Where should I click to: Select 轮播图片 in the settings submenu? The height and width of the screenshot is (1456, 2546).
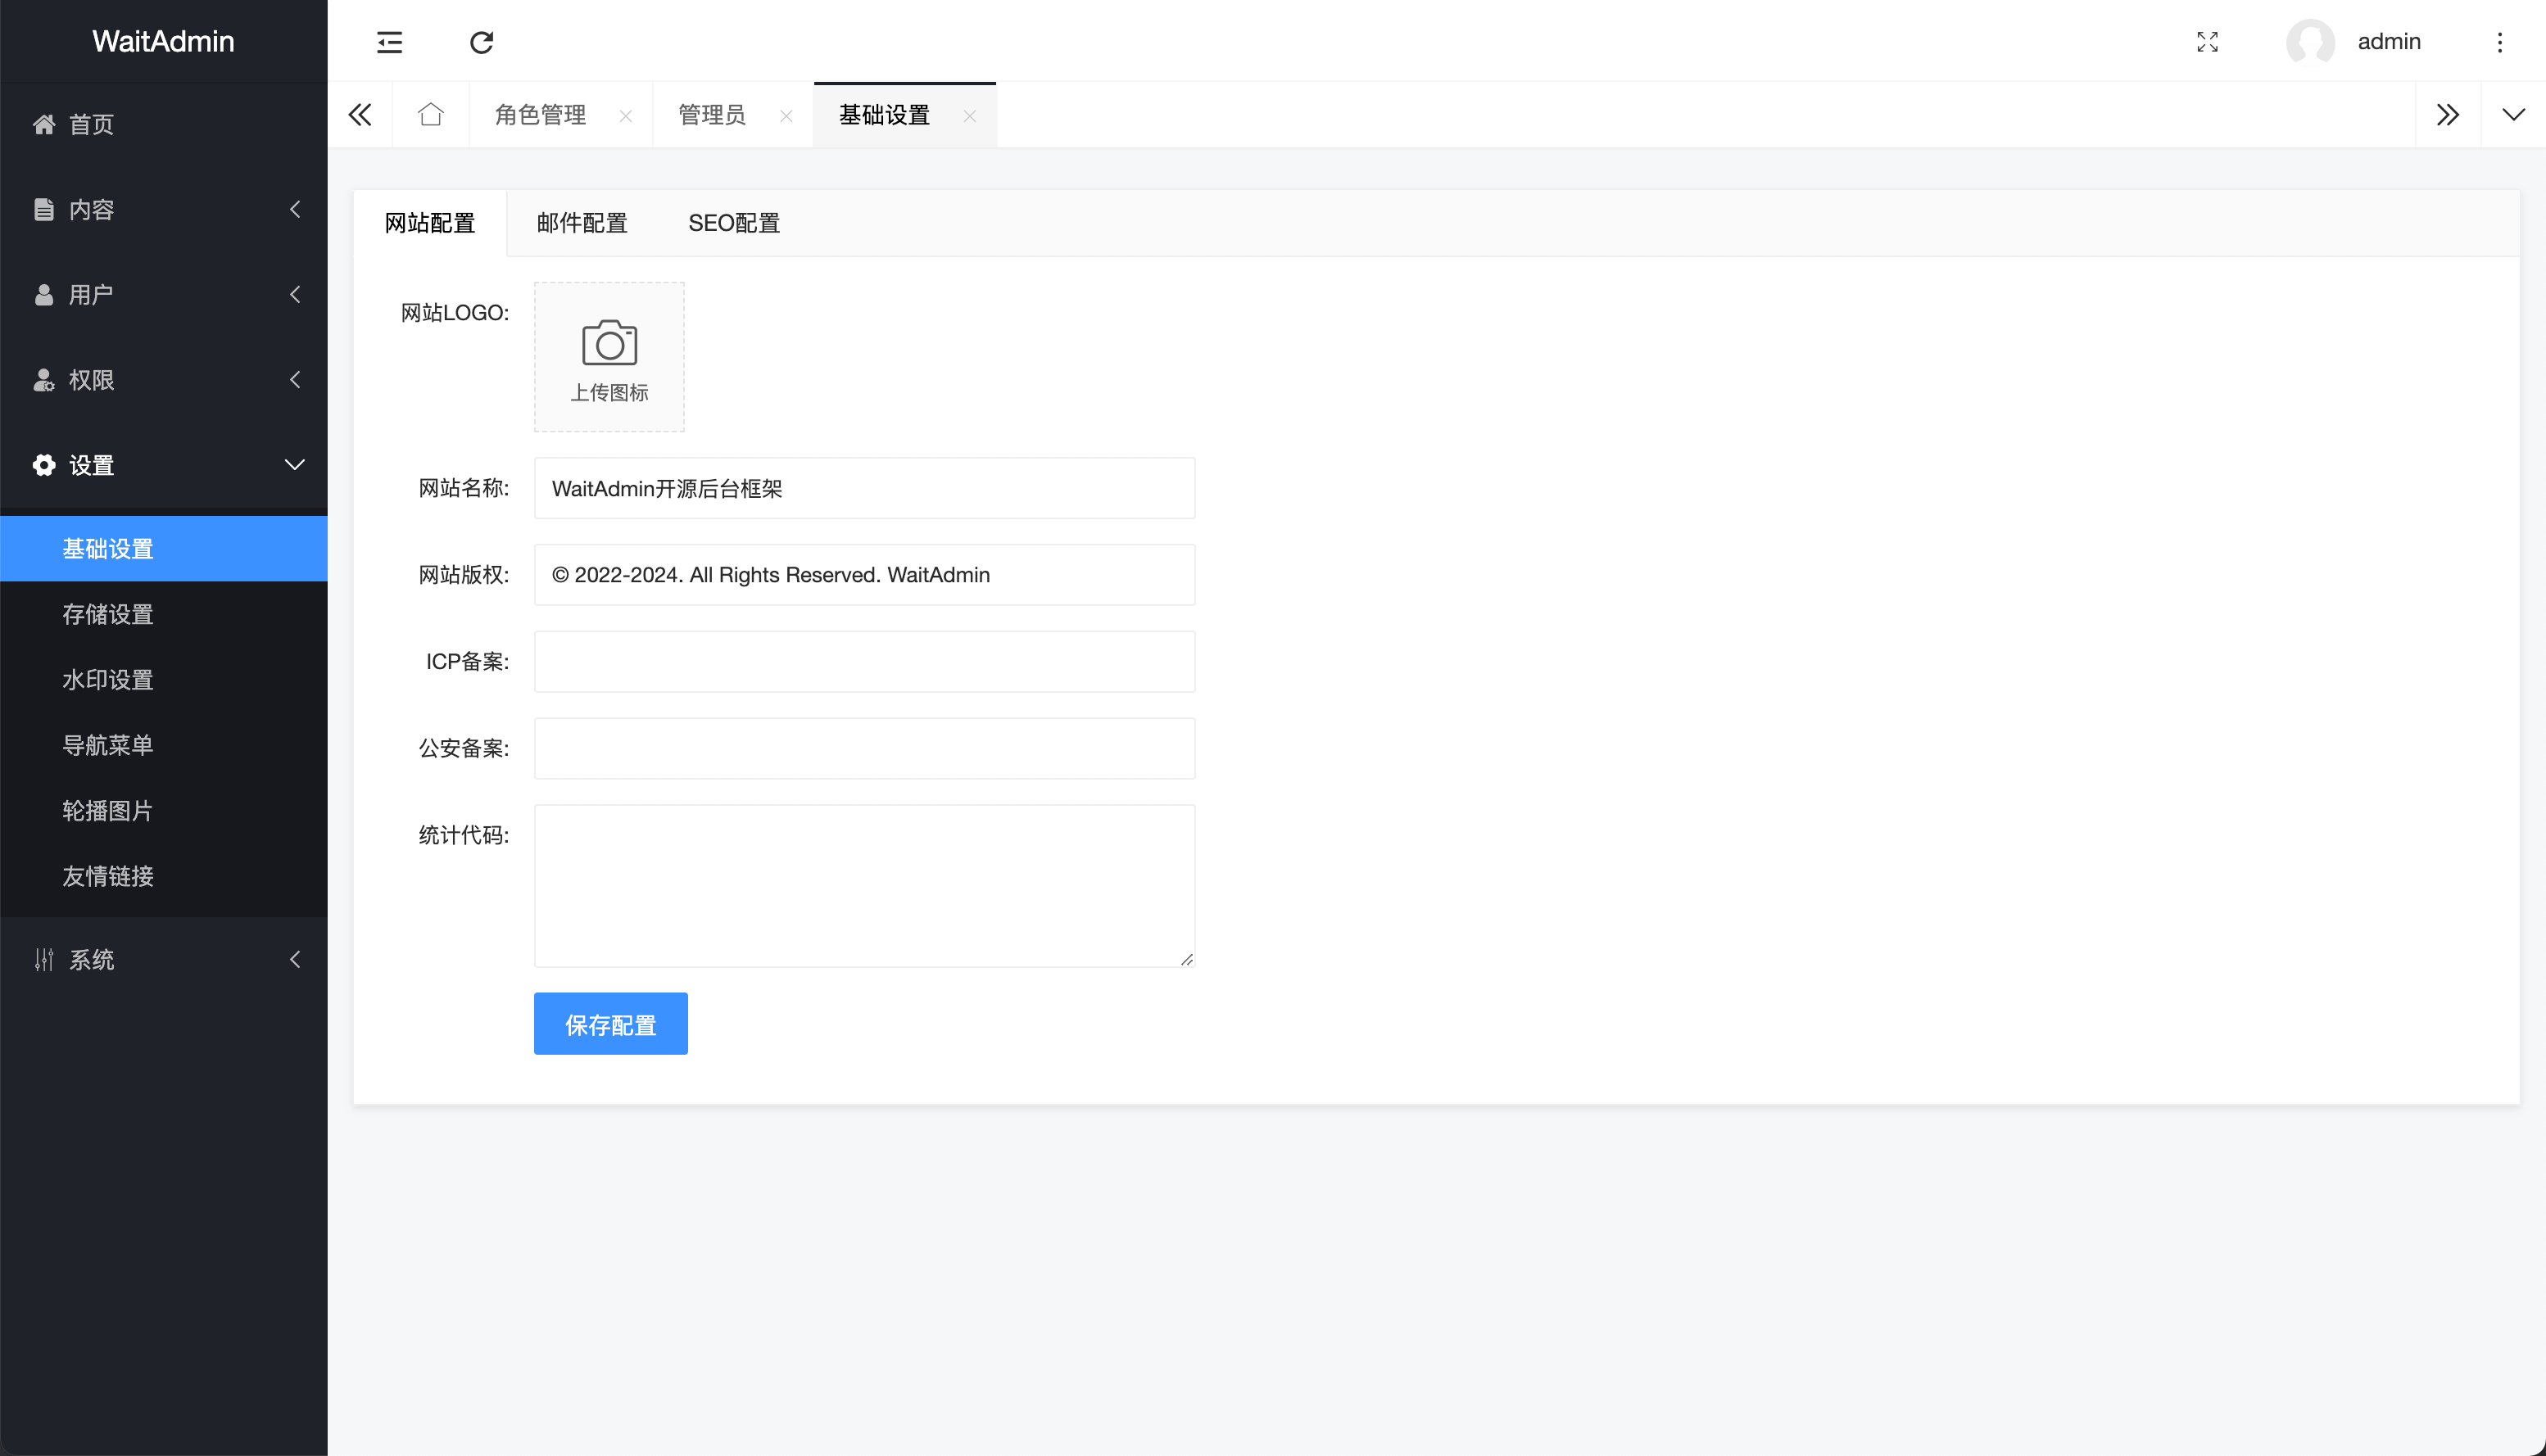pos(107,811)
